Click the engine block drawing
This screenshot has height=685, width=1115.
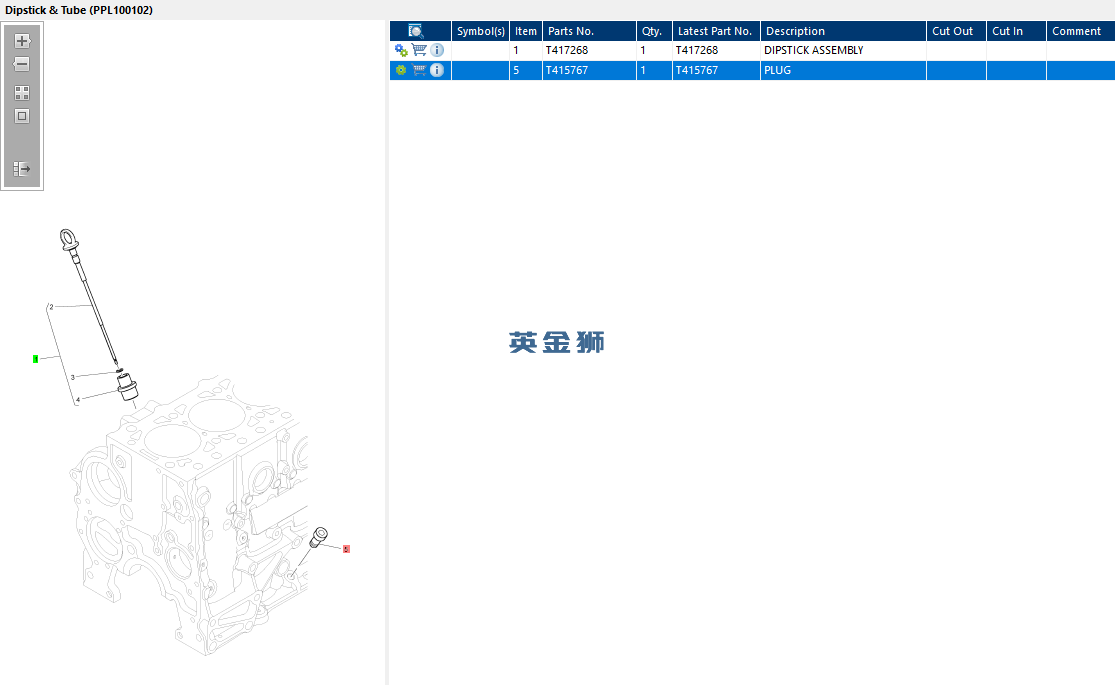[x=189, y=516]
